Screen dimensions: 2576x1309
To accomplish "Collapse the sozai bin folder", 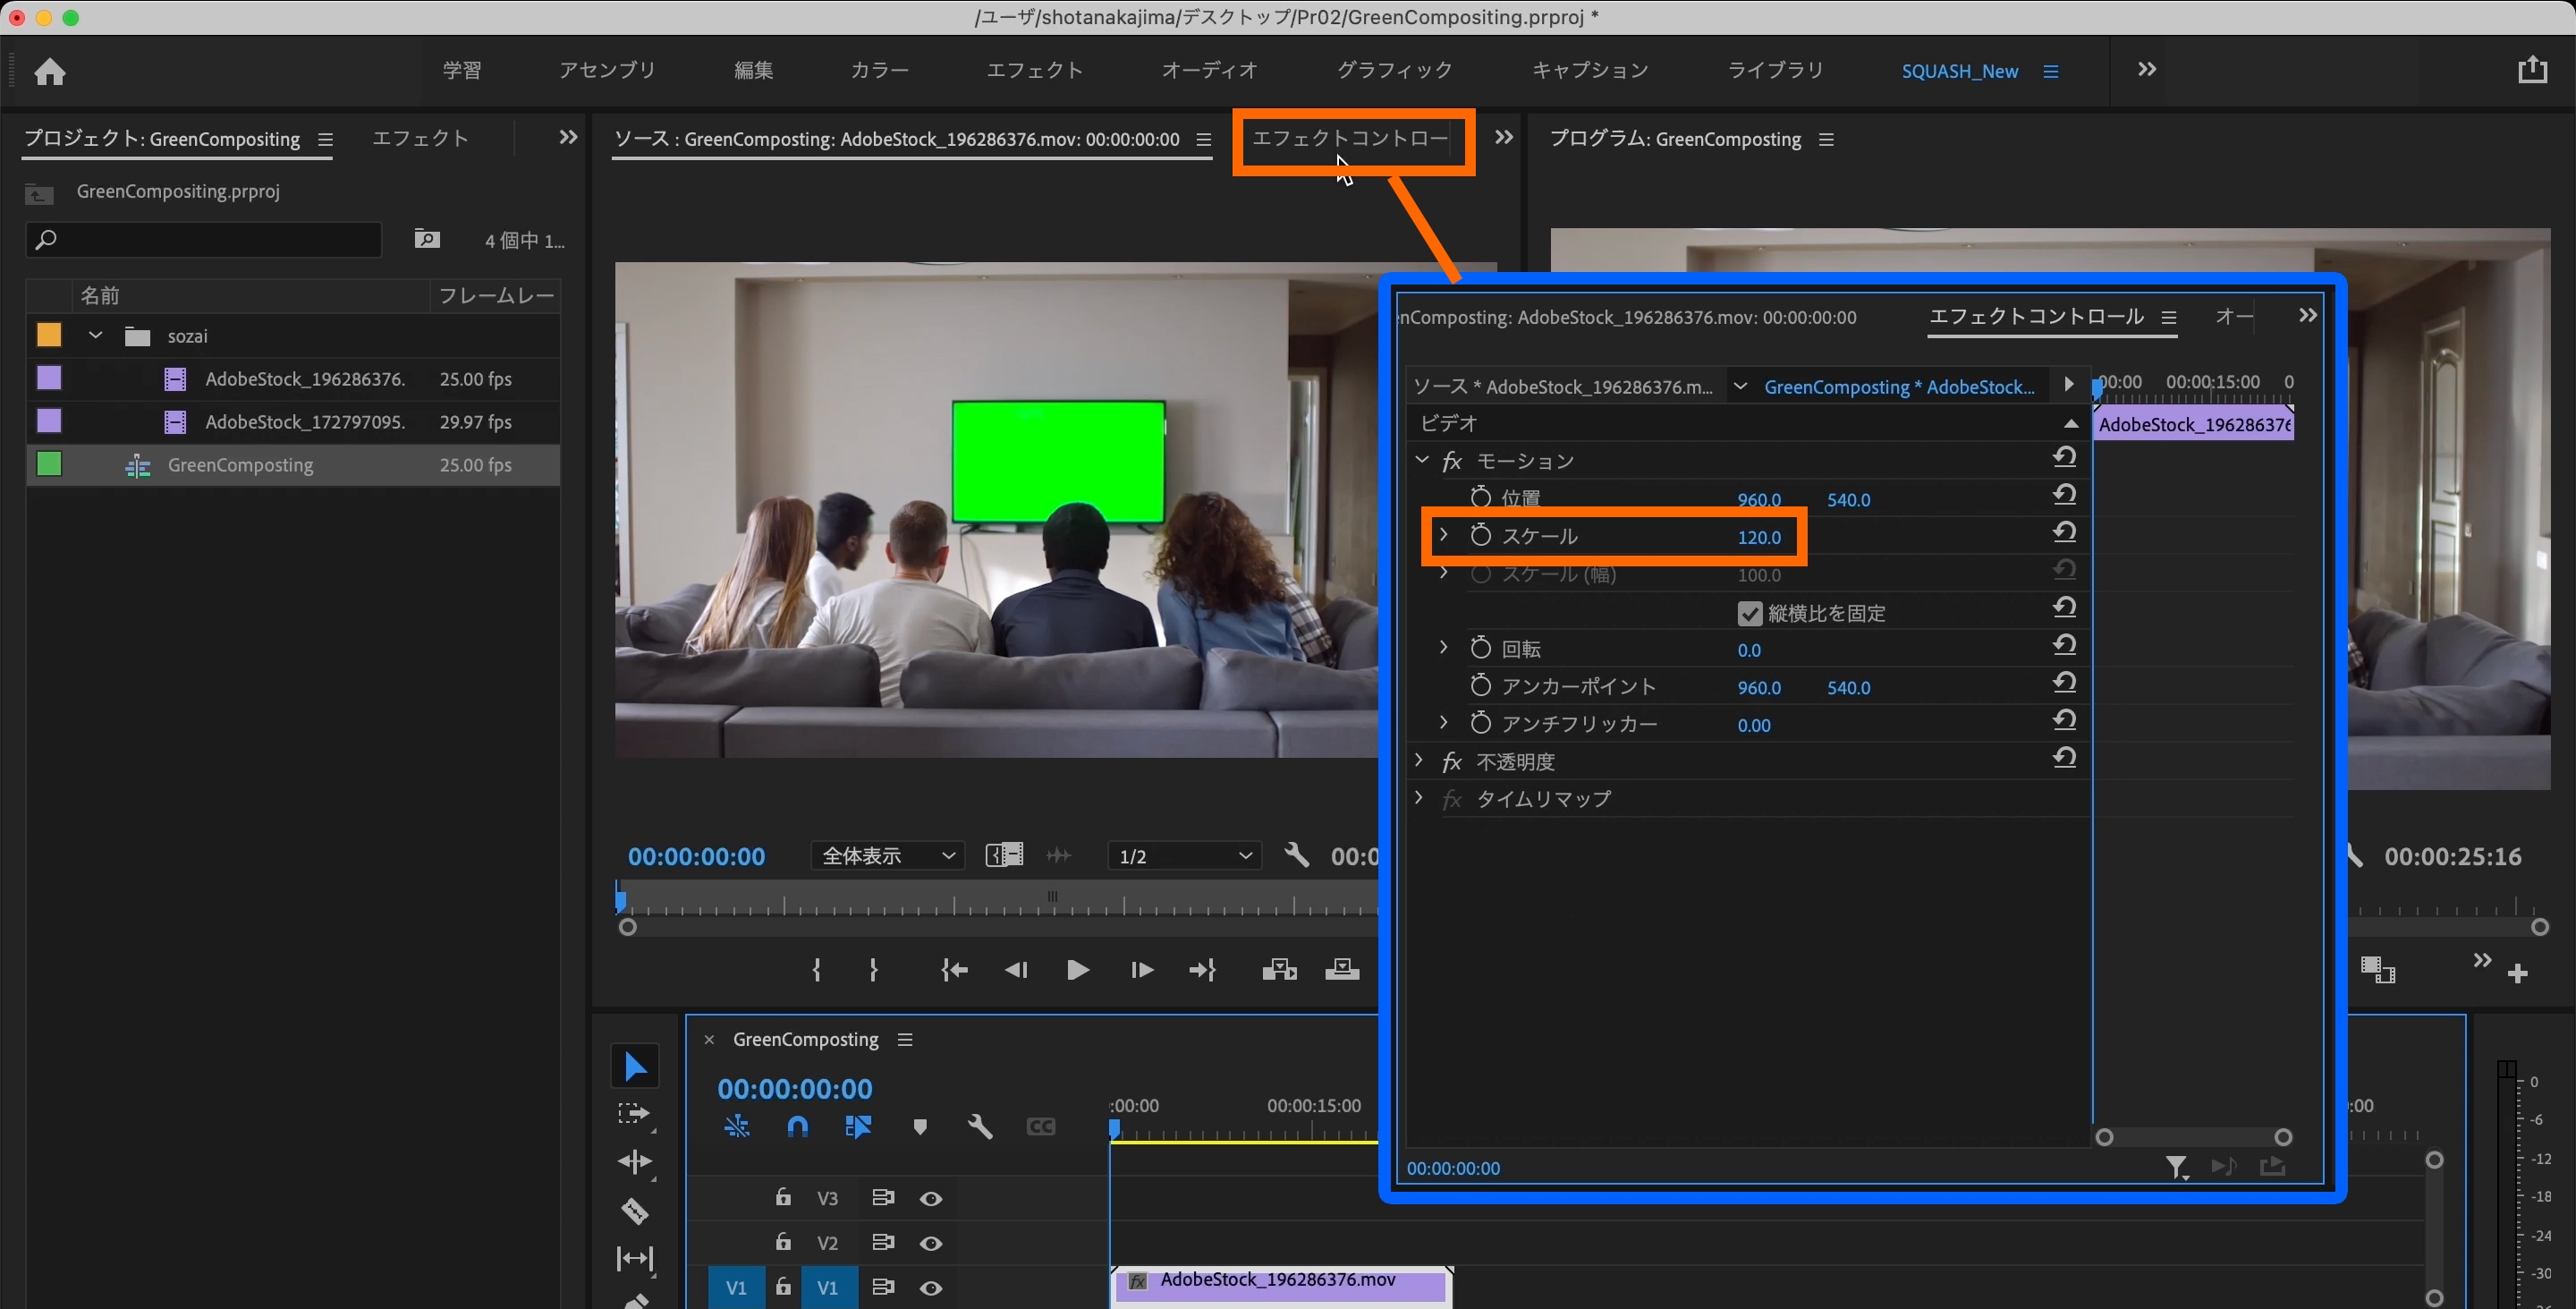I will (96, 336).
